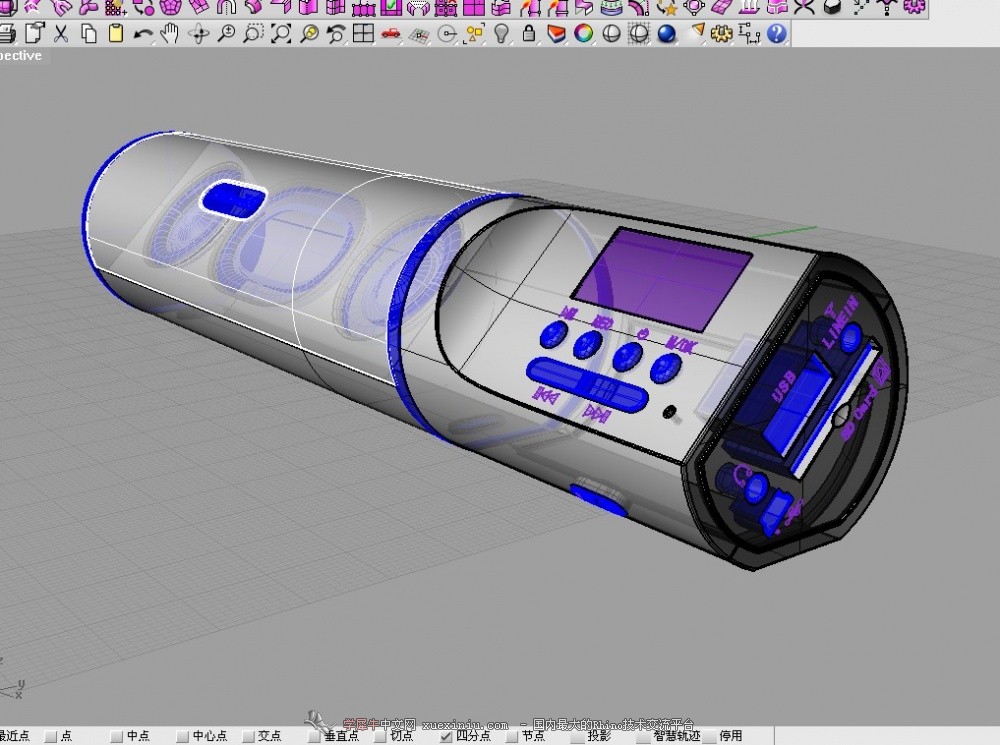Click the Select objects shapes icon
Screen dimensions: 1000x745
click(x=474, y=34)
